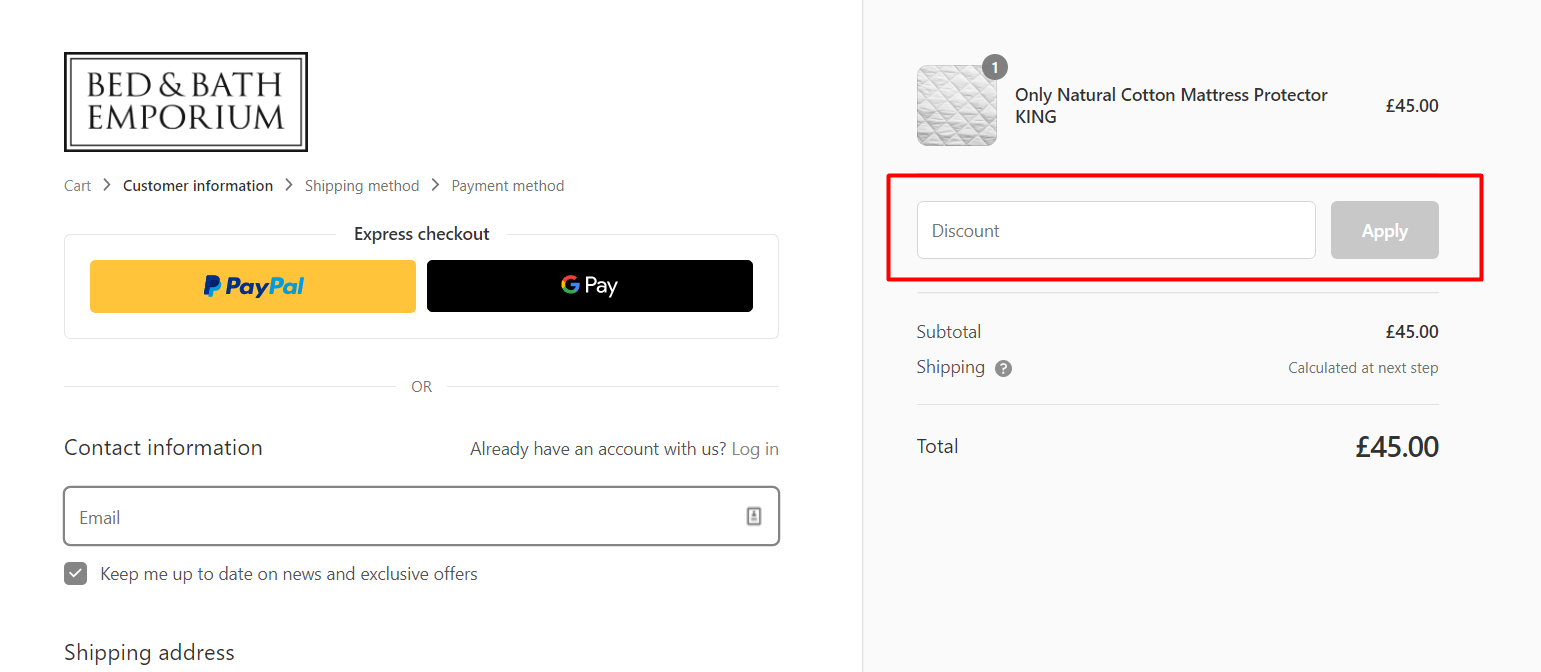The width and height of the screenshot is (1541, 672).
Task: Click the product price £45.00 beside item
Action: 1412,106
